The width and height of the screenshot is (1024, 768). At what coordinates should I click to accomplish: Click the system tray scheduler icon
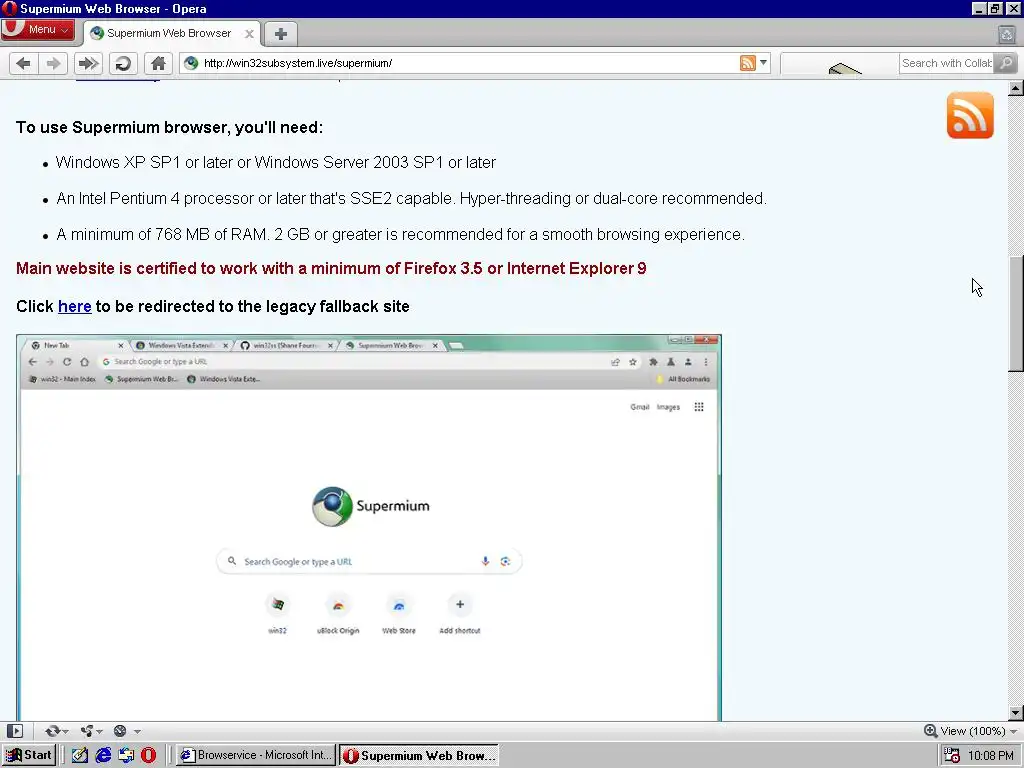pos(952,755)
